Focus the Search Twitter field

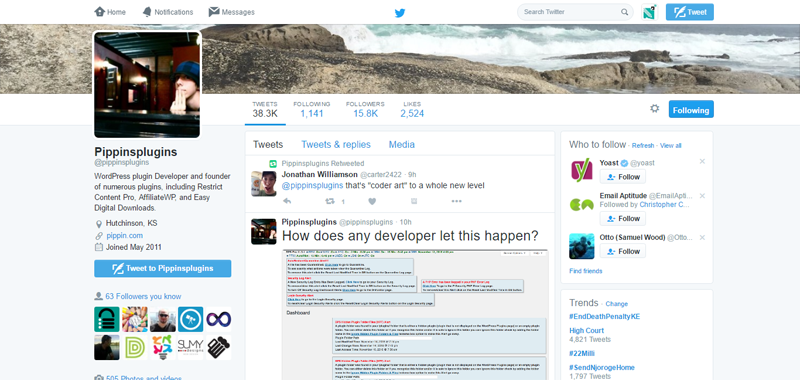coord(575,12)
